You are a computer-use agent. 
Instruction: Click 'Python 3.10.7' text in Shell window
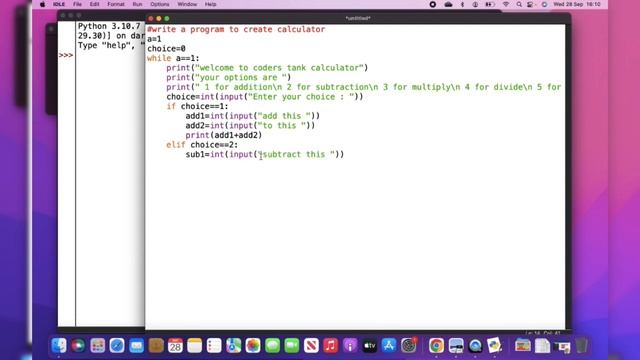click(109, 26)
